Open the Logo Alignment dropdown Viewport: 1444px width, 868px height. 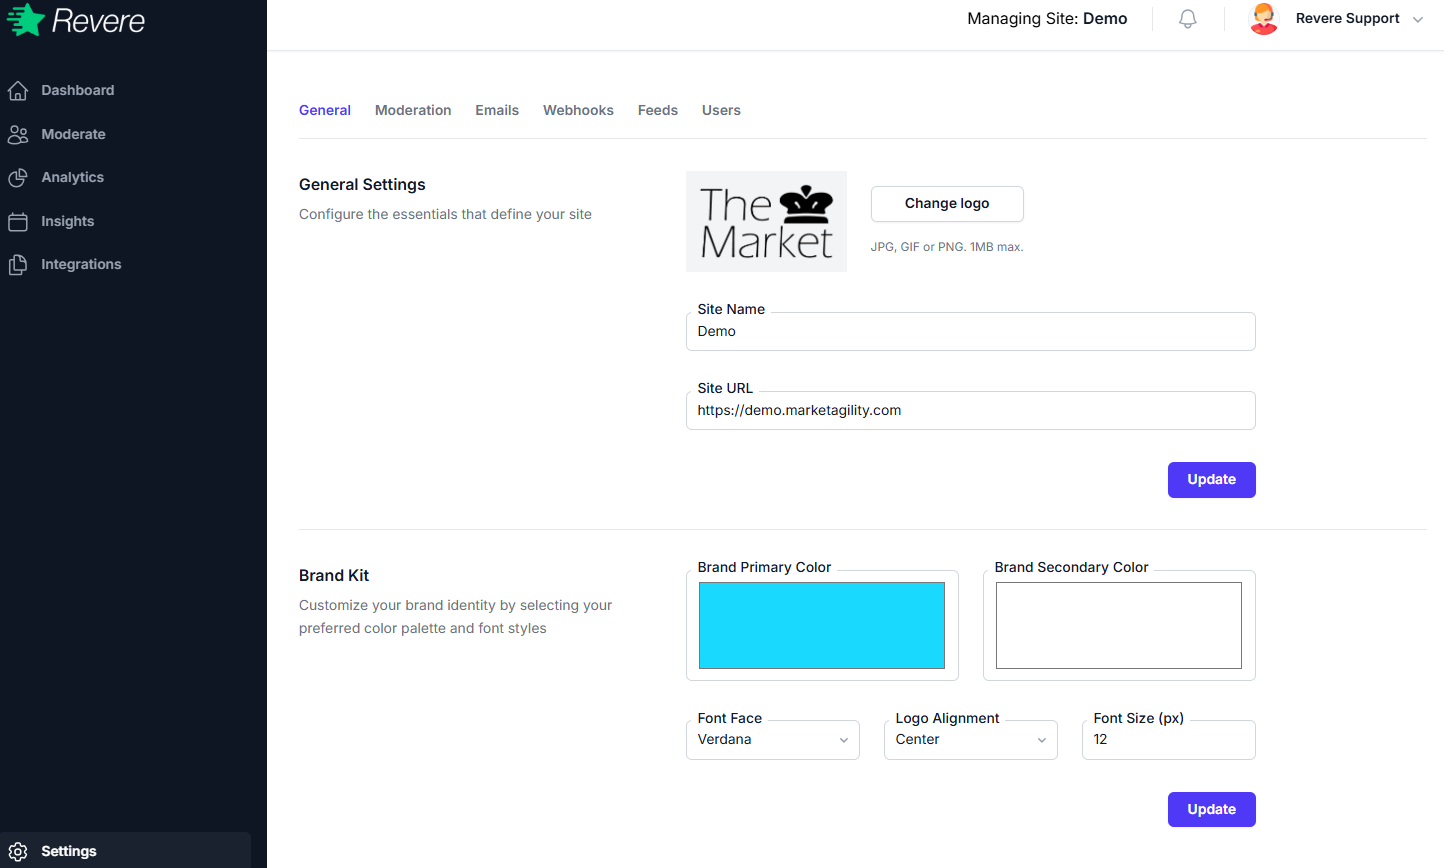[969, 739]
